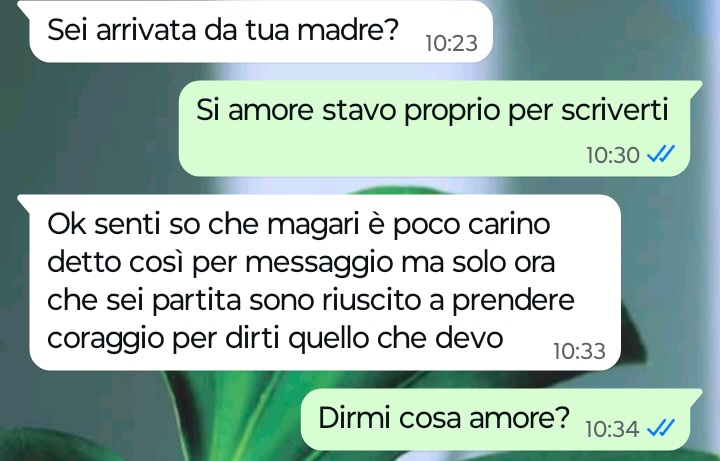Tap the 10:23 timestamp on first message
Image resolution: width=720 pixels, height=461 pixels.
(451, 44)
